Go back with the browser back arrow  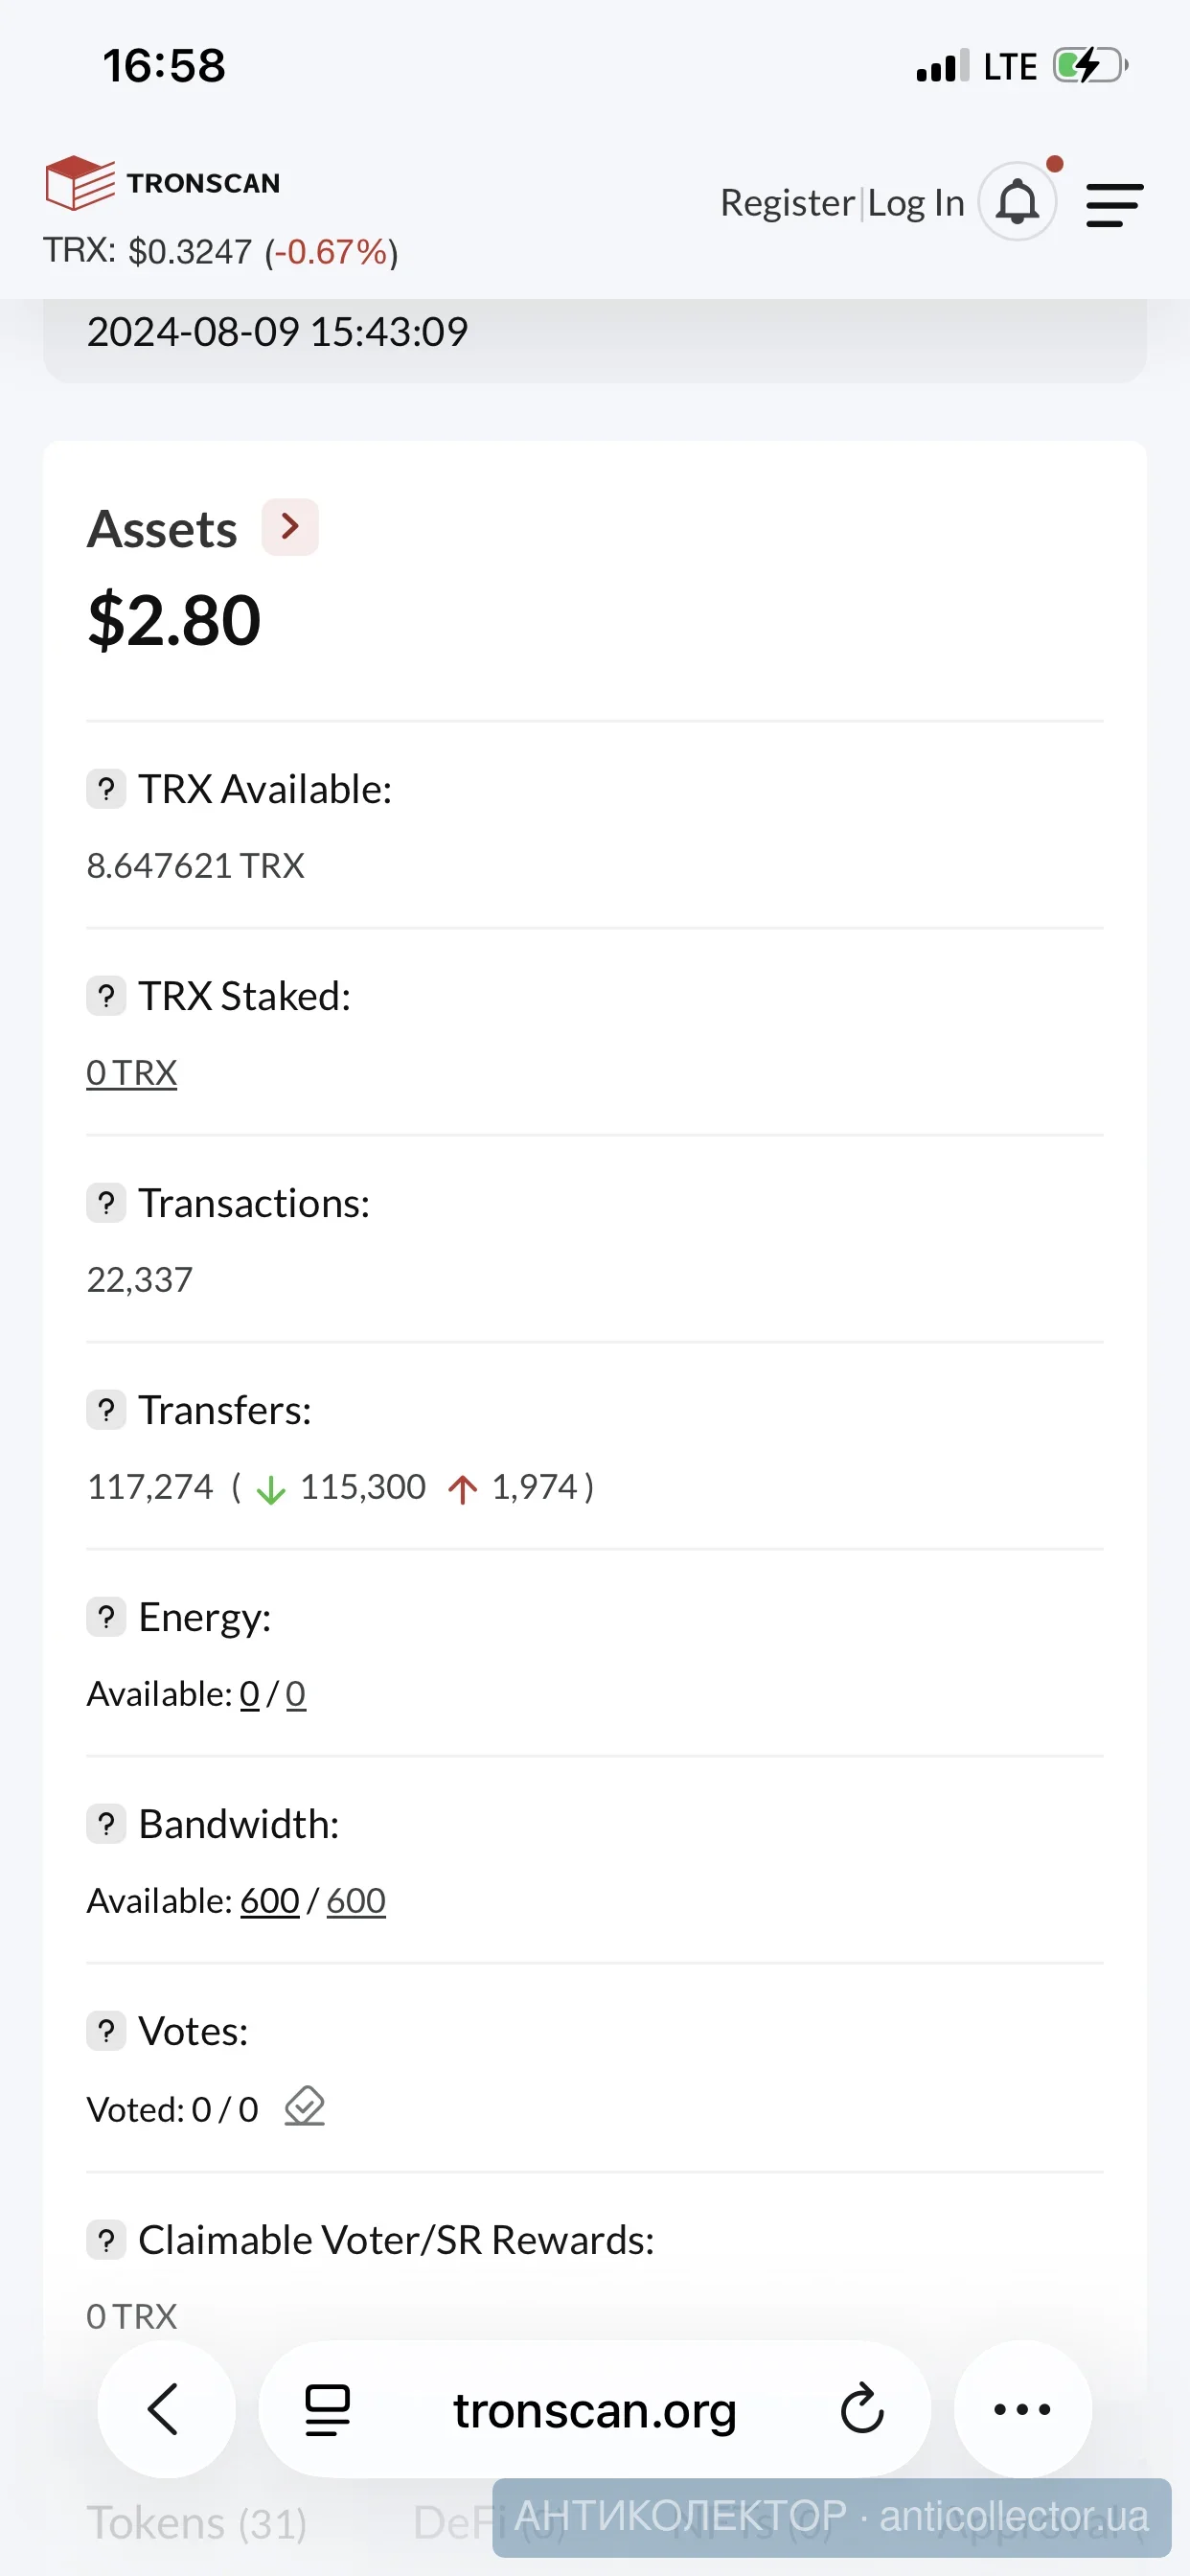click(165, 2409)
